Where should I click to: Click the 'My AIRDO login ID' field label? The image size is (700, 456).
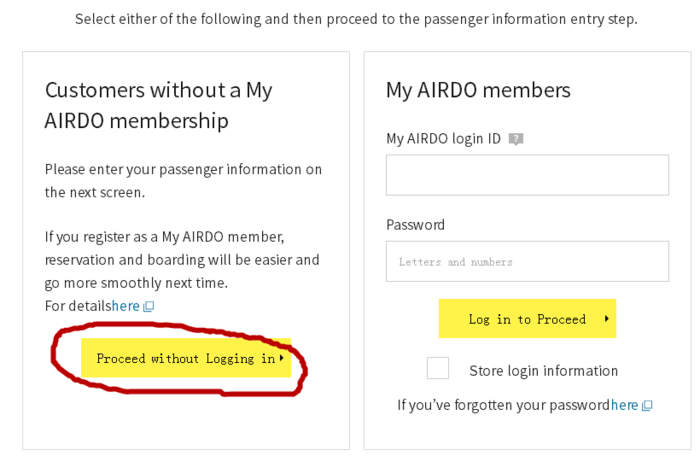443,139
